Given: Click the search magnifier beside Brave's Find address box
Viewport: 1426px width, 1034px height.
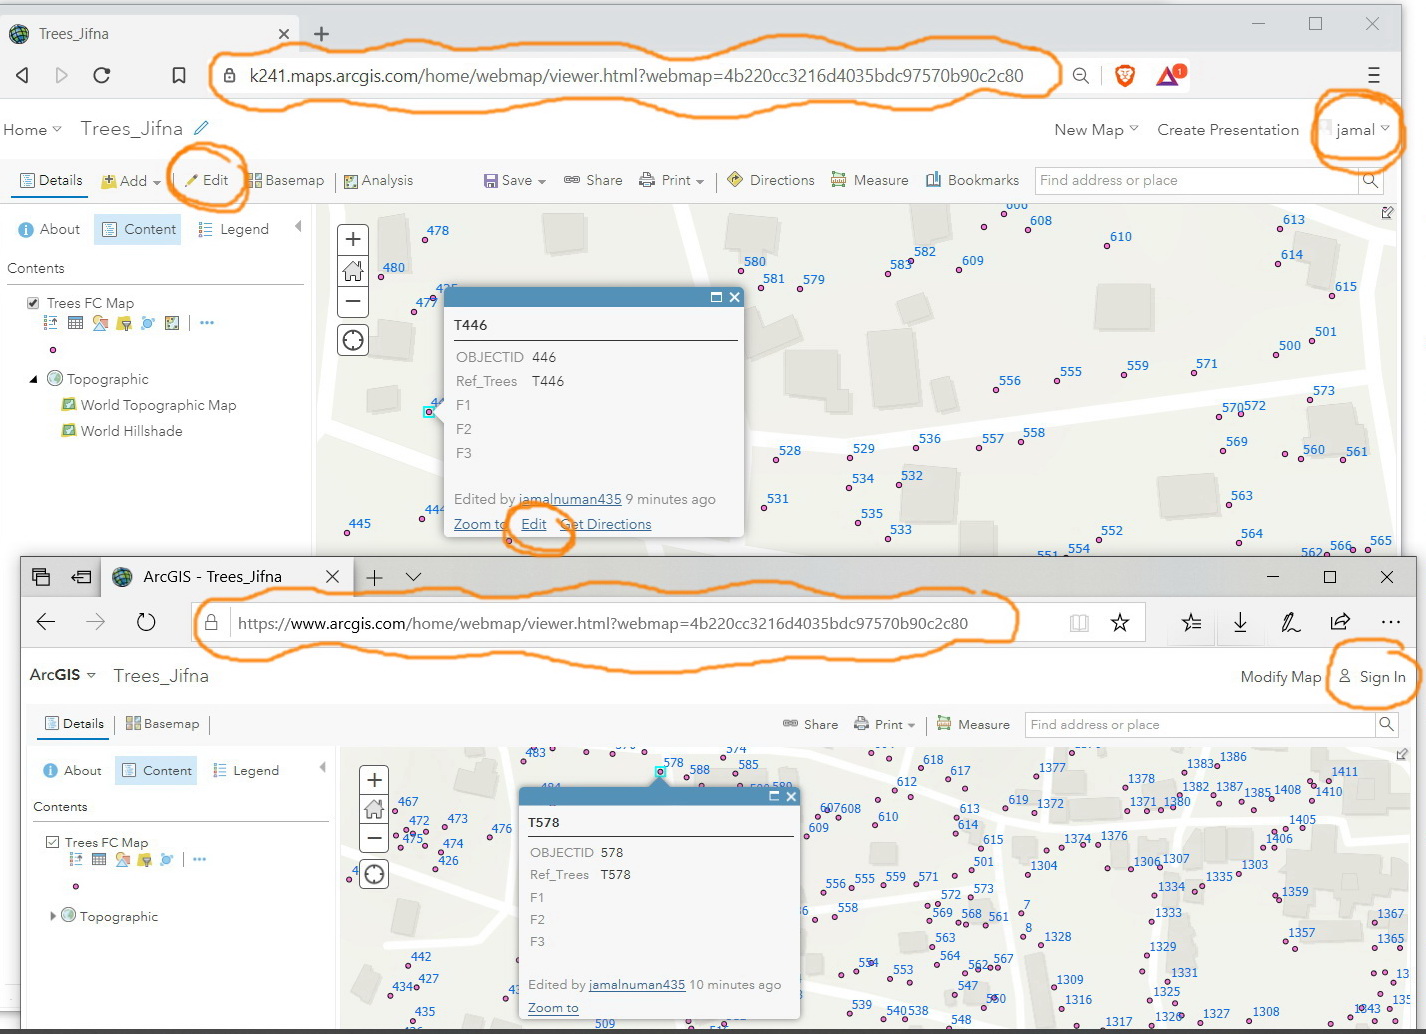Looking at the screenshot, I should (x=1370, y=181).
